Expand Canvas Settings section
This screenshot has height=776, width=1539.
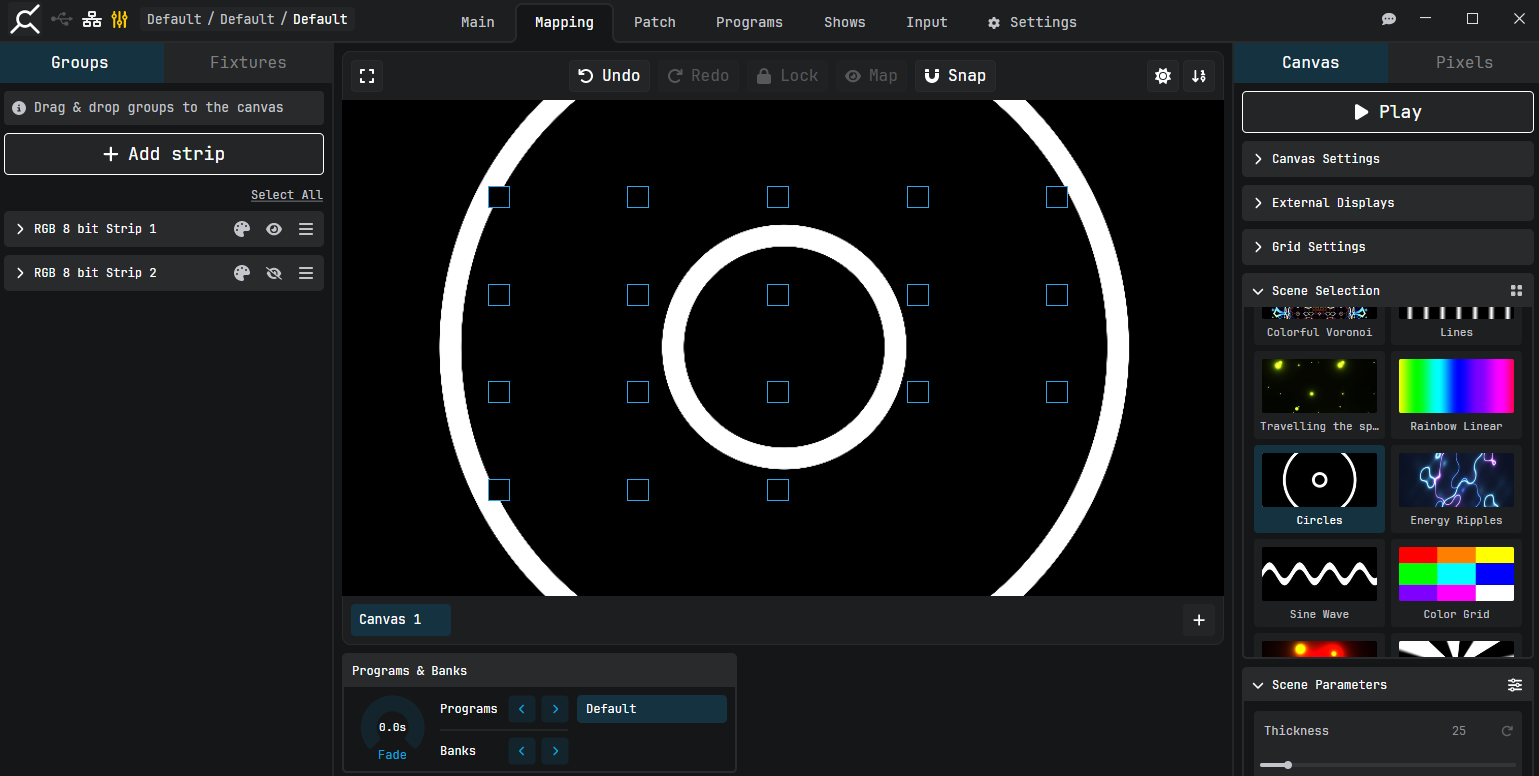point(1387,159)
